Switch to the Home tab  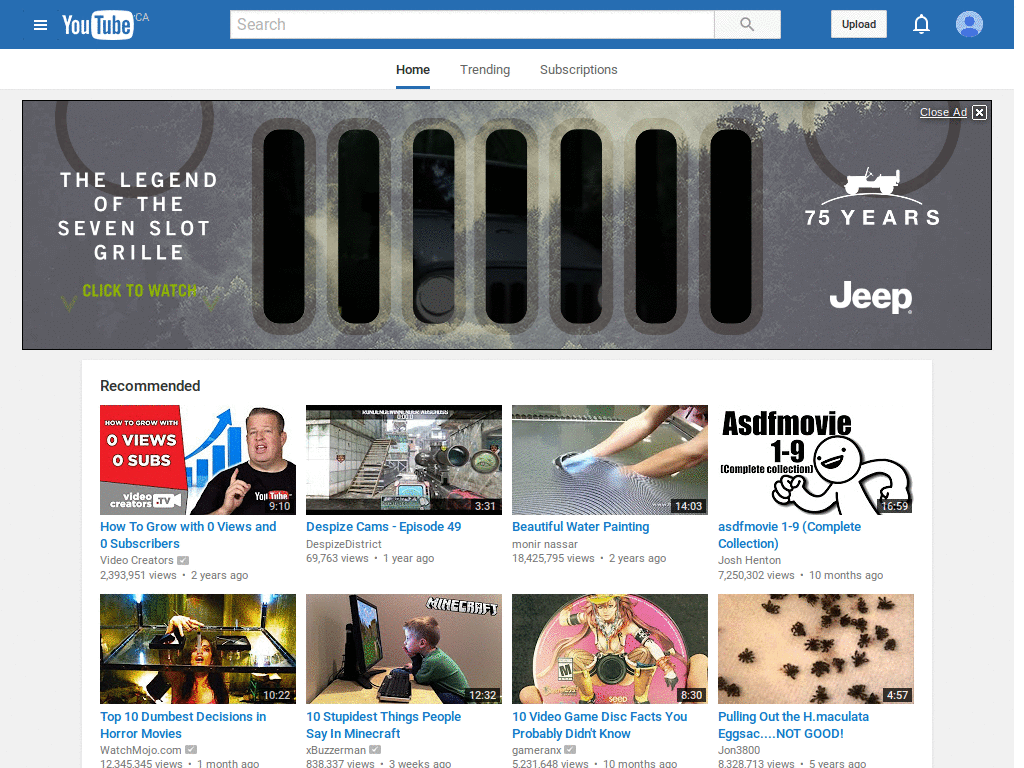tap(413, 70)
